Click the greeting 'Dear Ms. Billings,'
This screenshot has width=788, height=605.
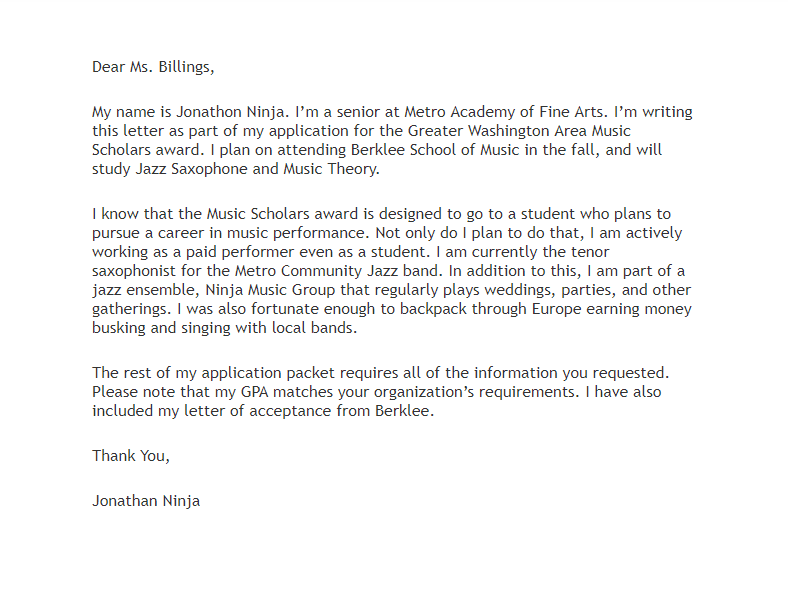click(x=153, y=67)
